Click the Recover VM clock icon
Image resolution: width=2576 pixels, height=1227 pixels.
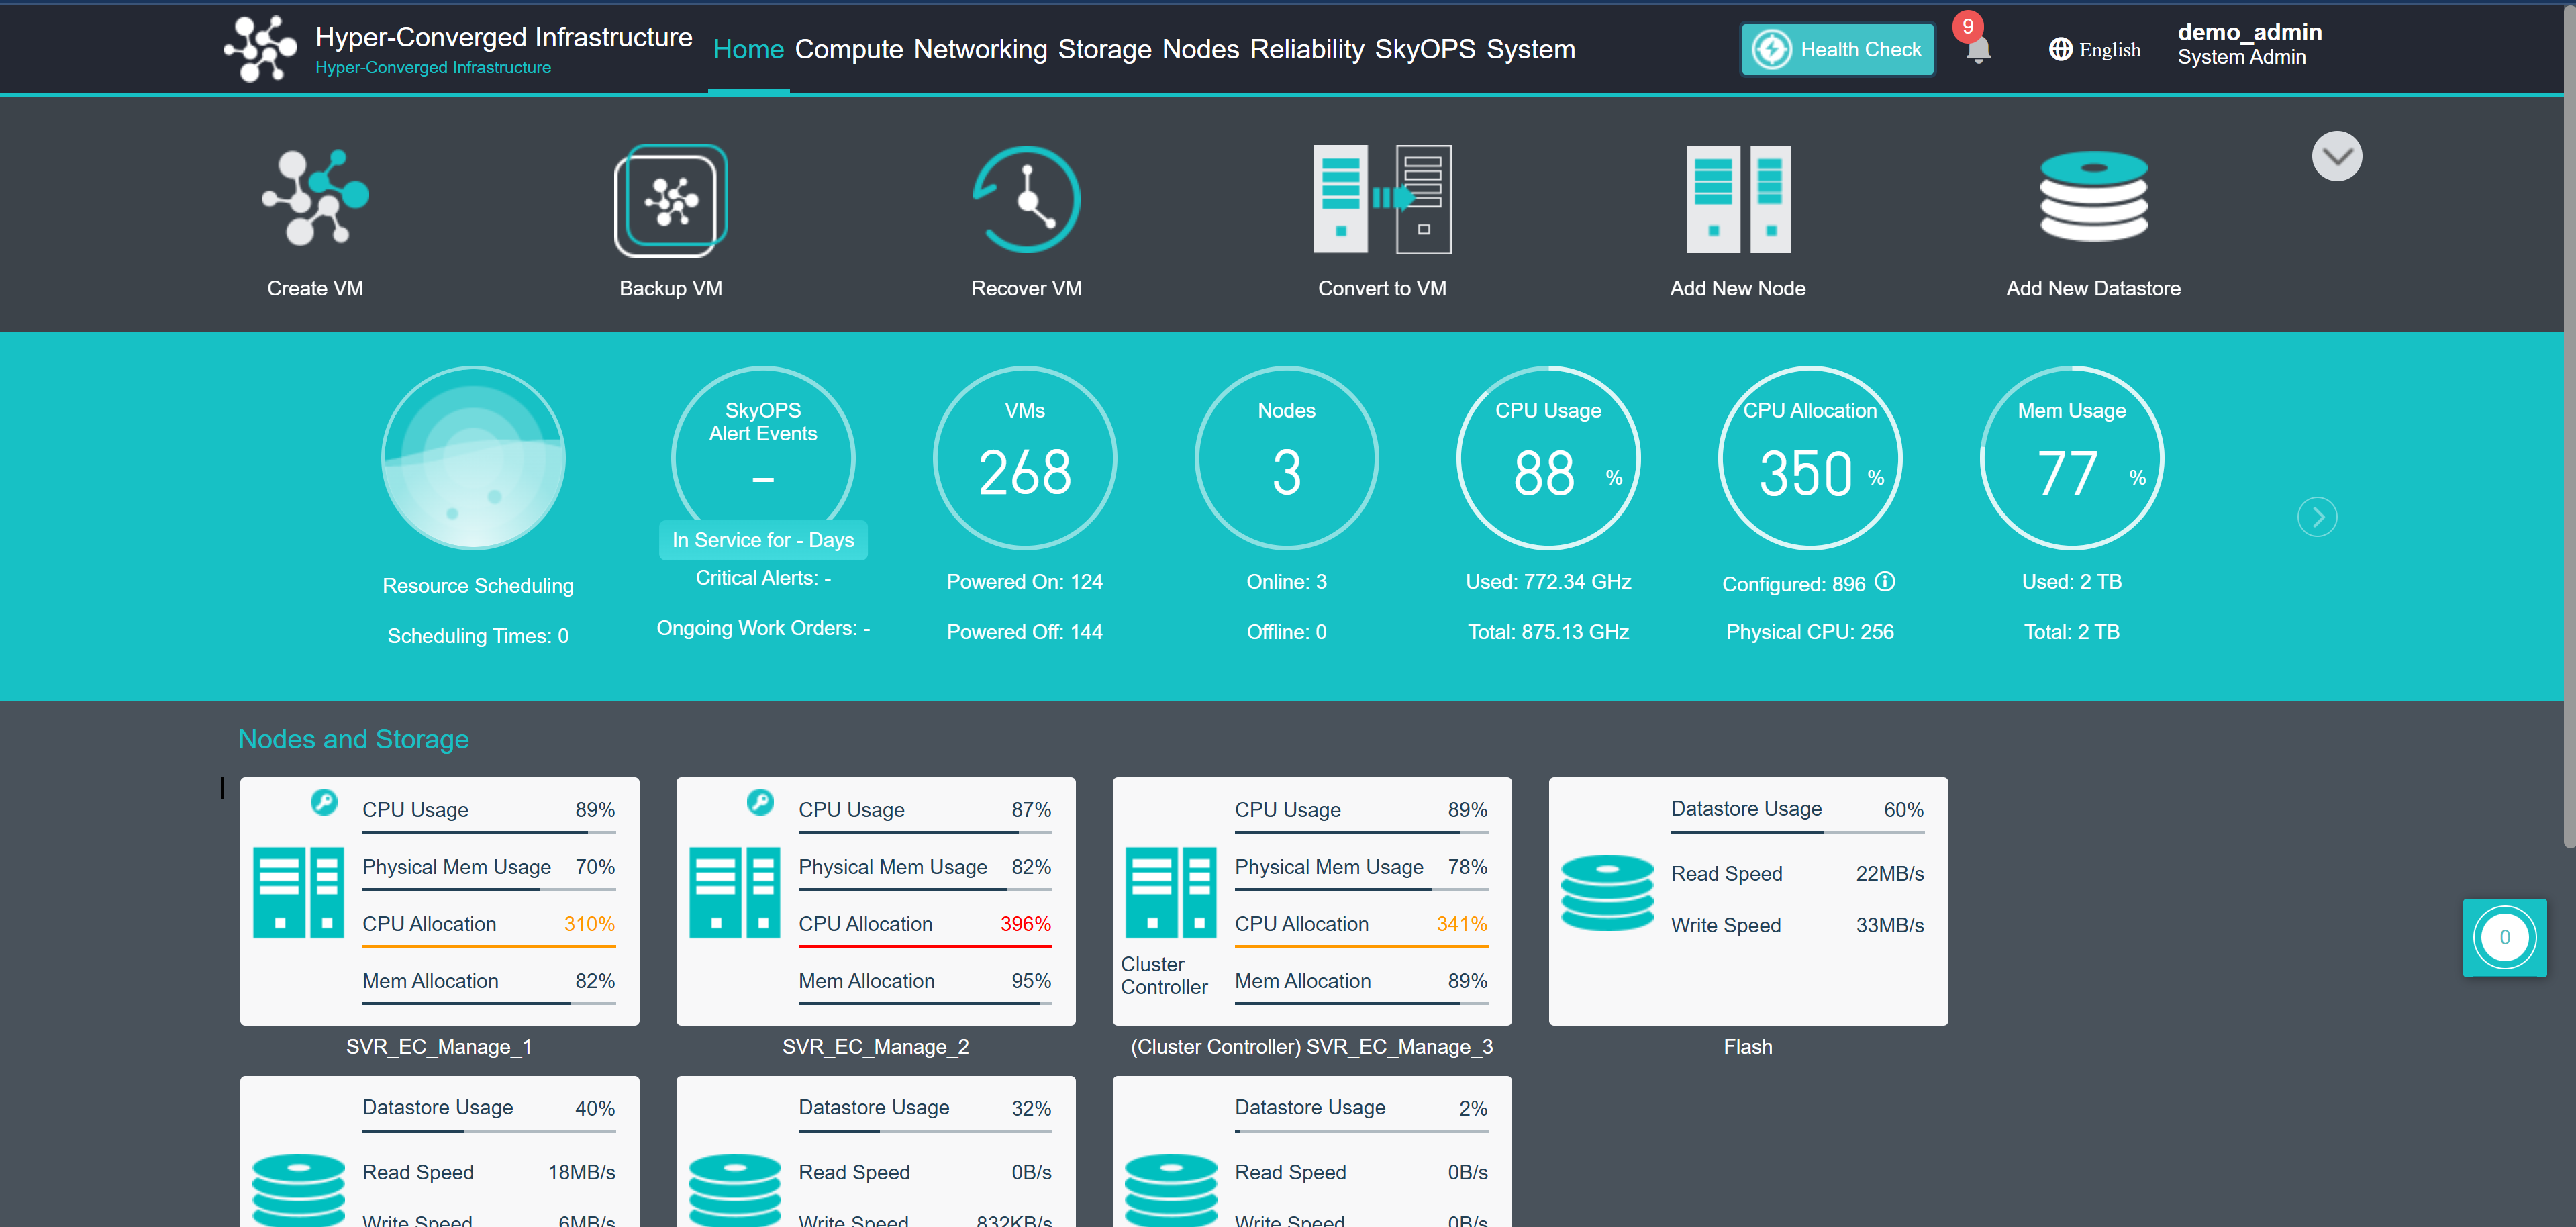pyautogui.click(x=1026, y=199)
